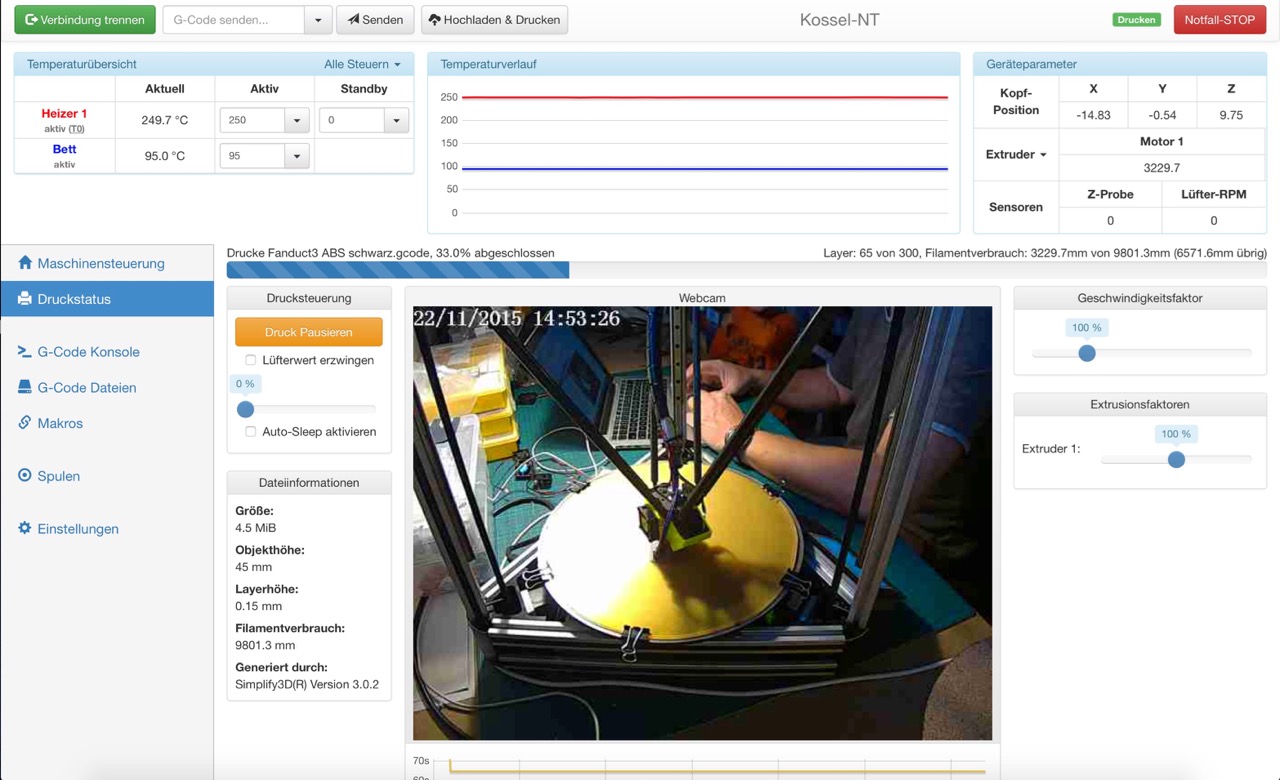Enable the Lüfterwert erzwingen checkbox

click(251, 360)
